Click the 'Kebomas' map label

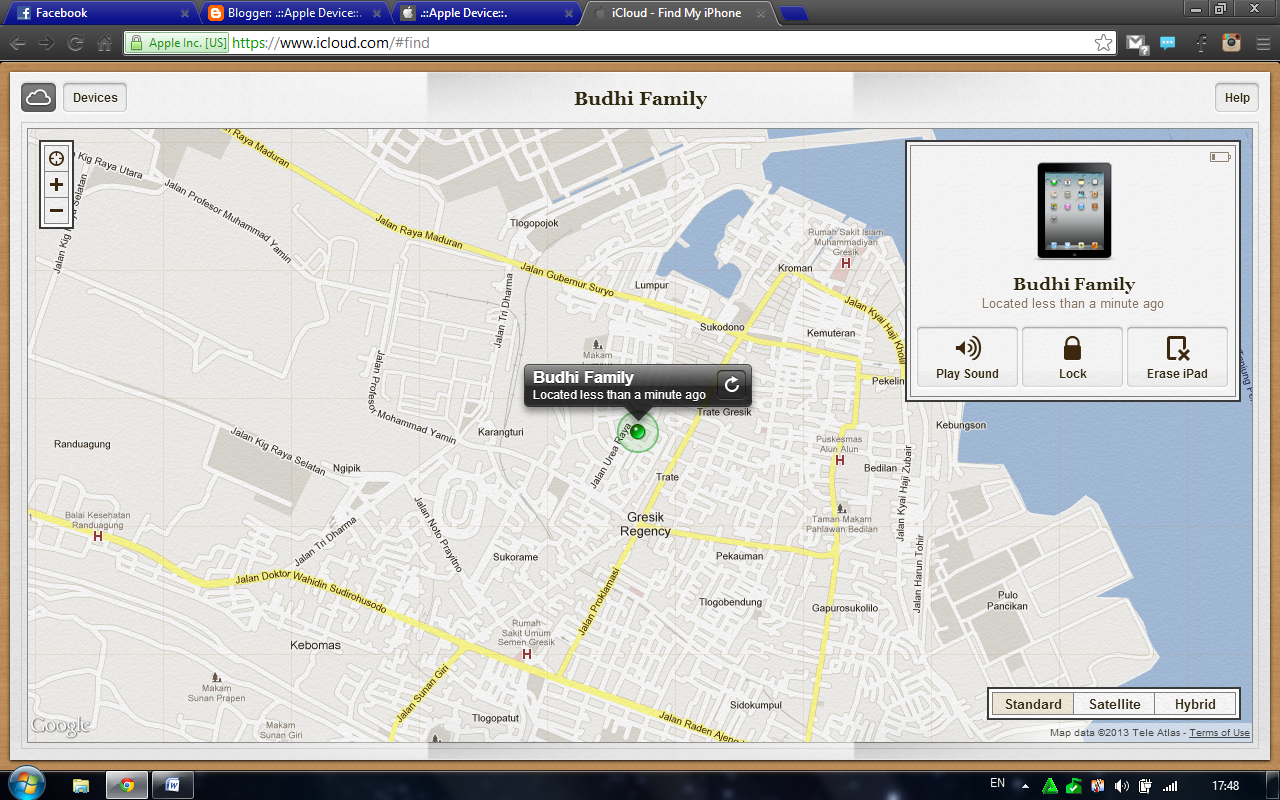315,645
